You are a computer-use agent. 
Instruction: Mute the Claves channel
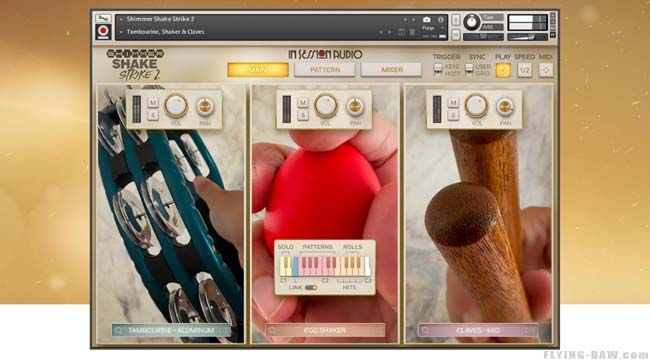point(453,102)
